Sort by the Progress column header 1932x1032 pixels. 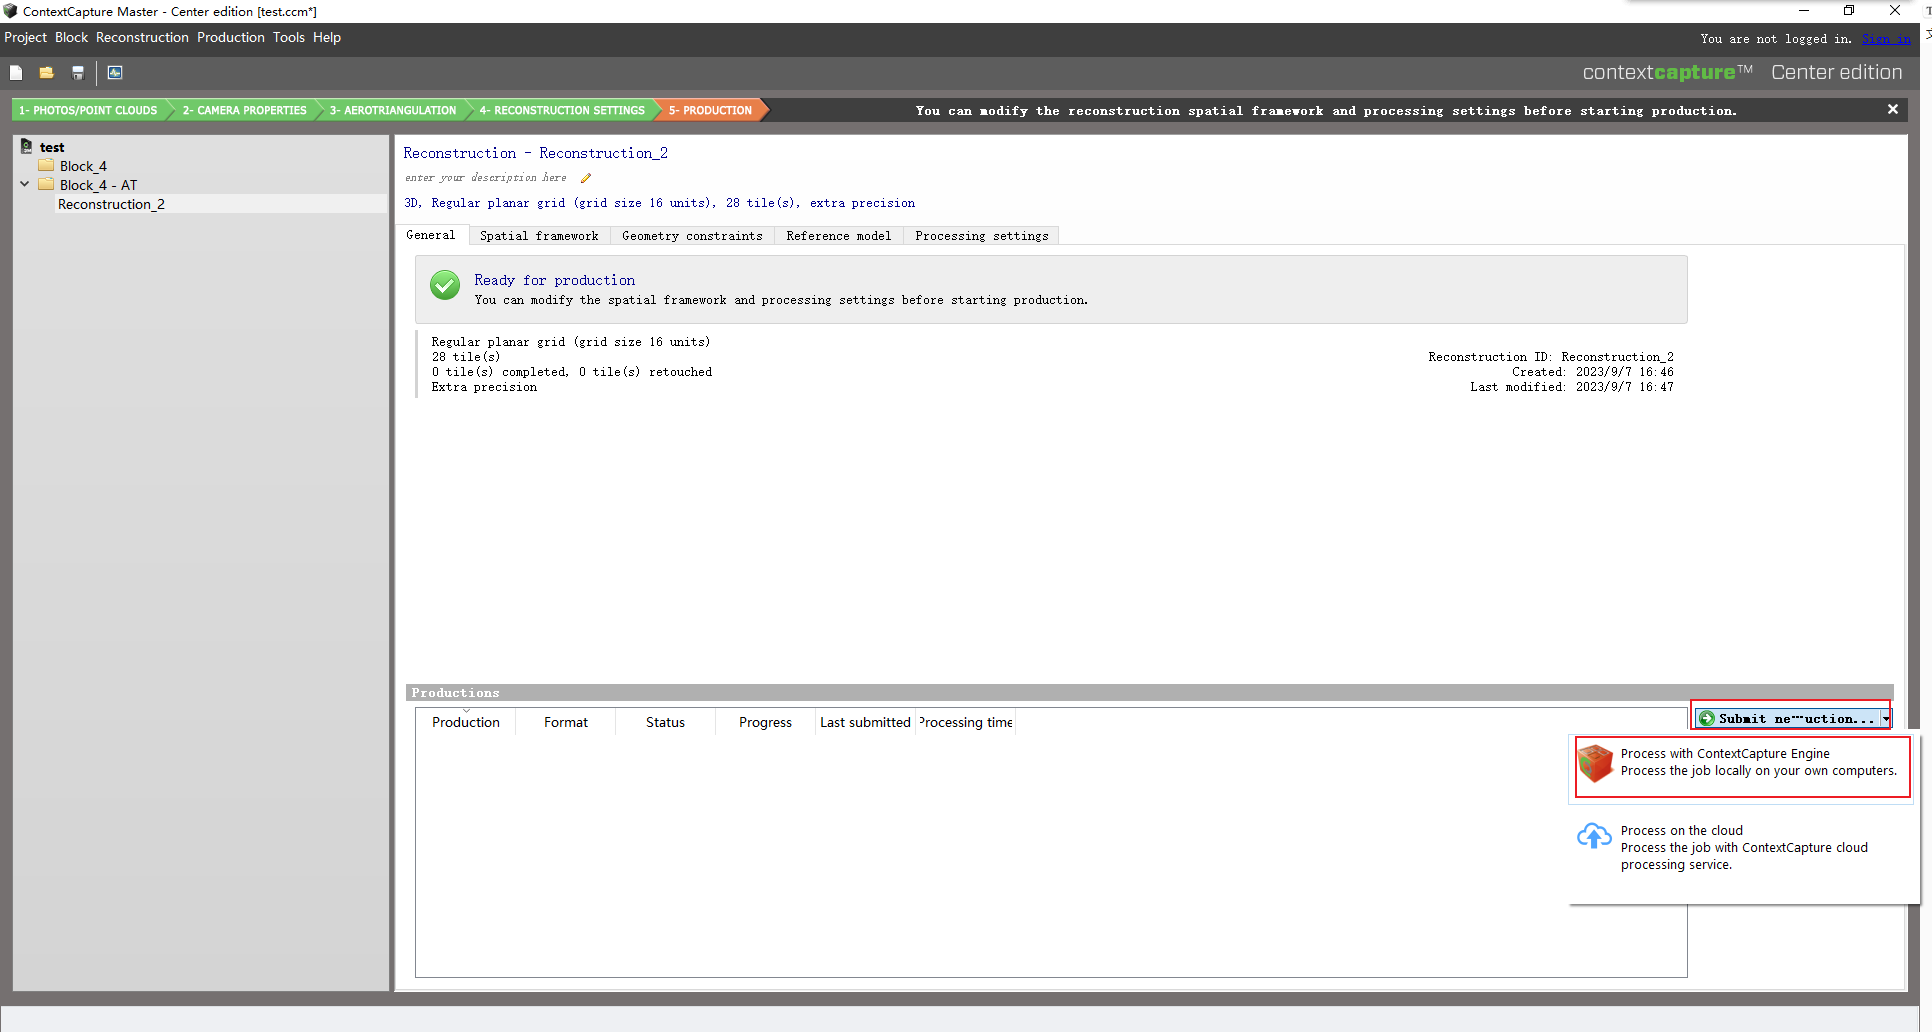766,722
